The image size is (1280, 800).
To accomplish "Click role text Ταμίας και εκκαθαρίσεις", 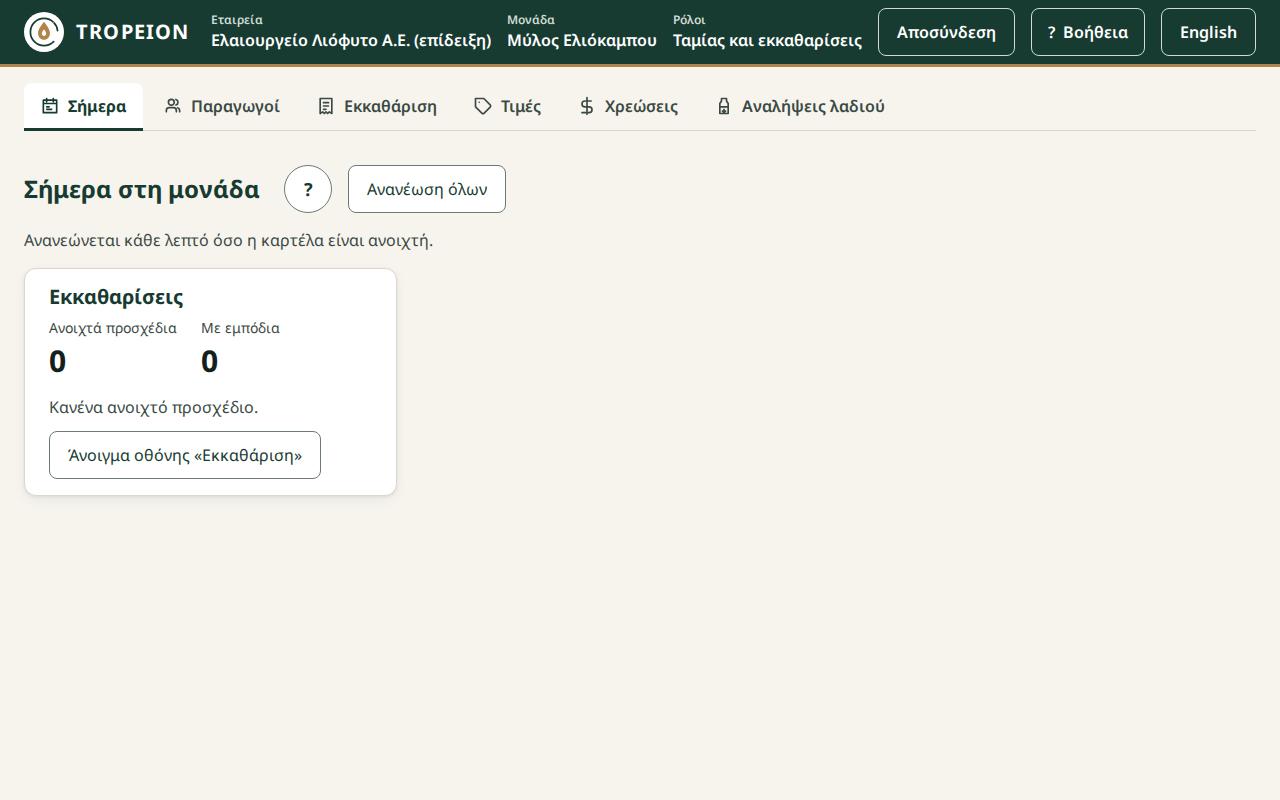I will 767,41.
